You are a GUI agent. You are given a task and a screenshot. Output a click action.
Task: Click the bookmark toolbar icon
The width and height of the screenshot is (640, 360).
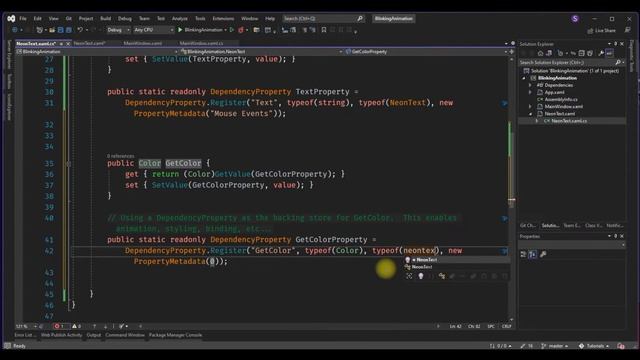324,30
